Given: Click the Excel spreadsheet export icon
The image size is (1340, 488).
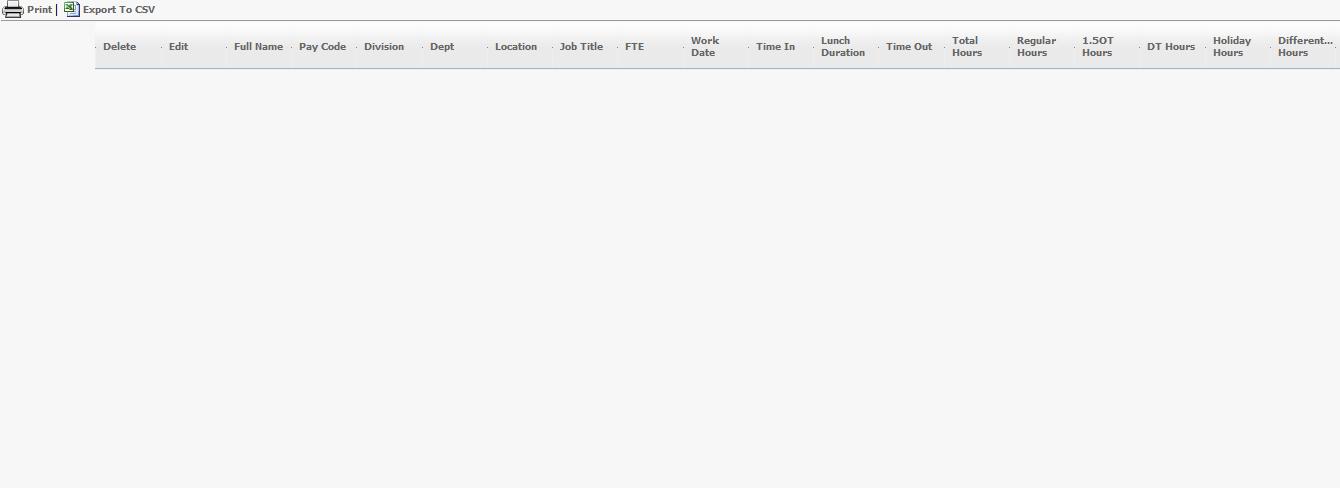Looking at the screenshot, I should pos(71,9).
